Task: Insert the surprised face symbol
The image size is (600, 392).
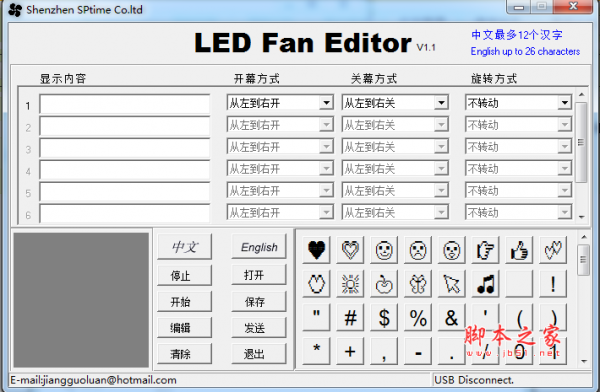Action: [x=452, y=250]
